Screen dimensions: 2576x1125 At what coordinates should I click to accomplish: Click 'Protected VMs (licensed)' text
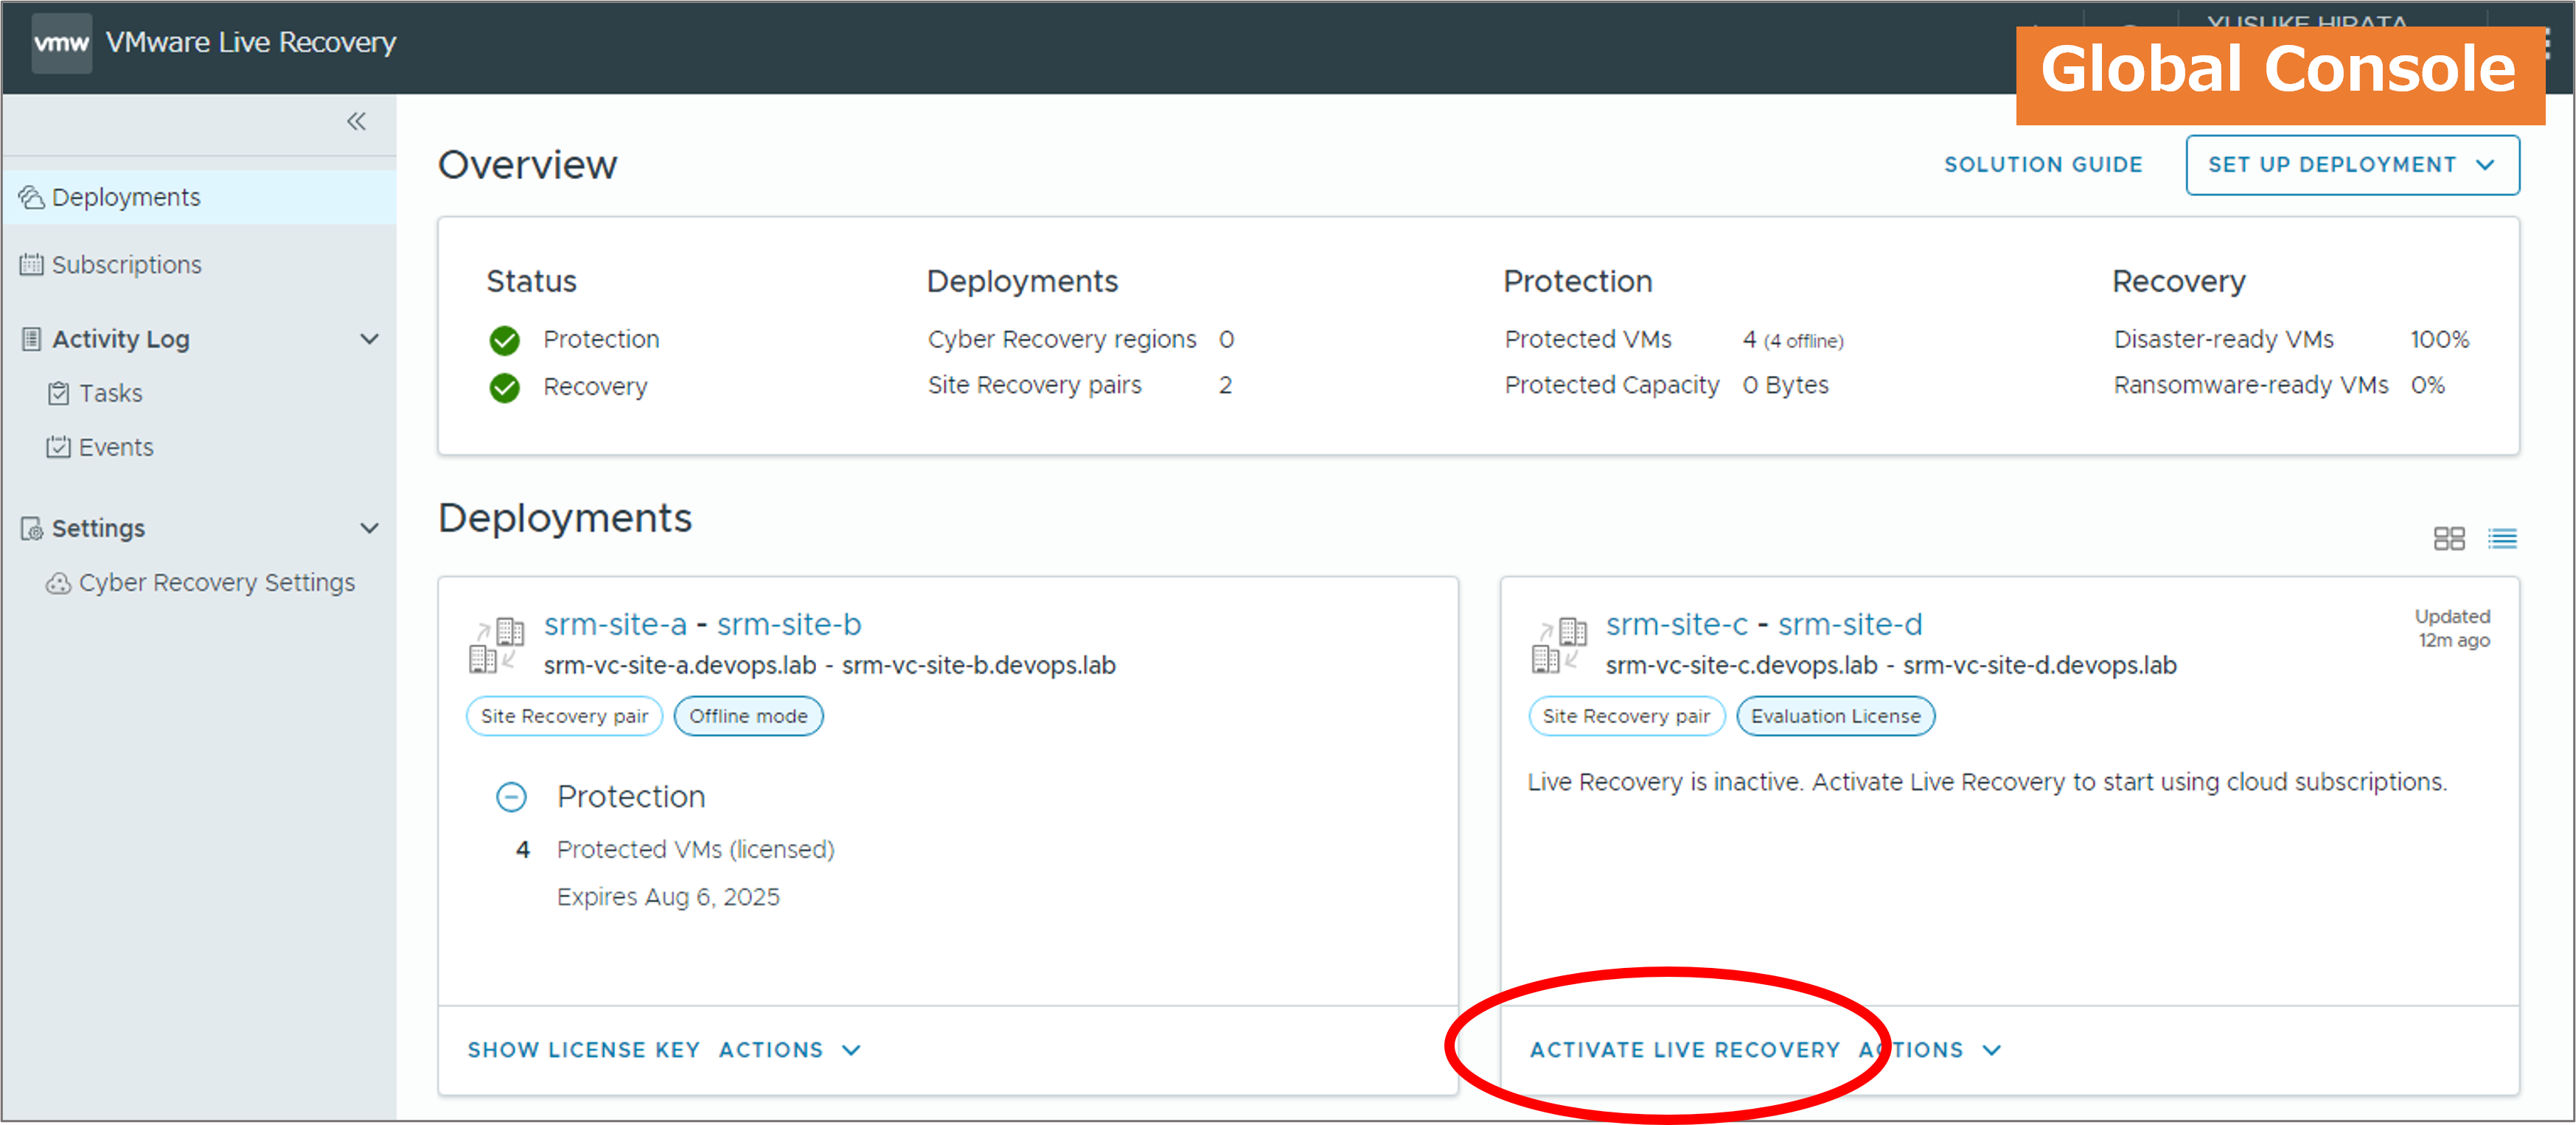click(696, 850)
